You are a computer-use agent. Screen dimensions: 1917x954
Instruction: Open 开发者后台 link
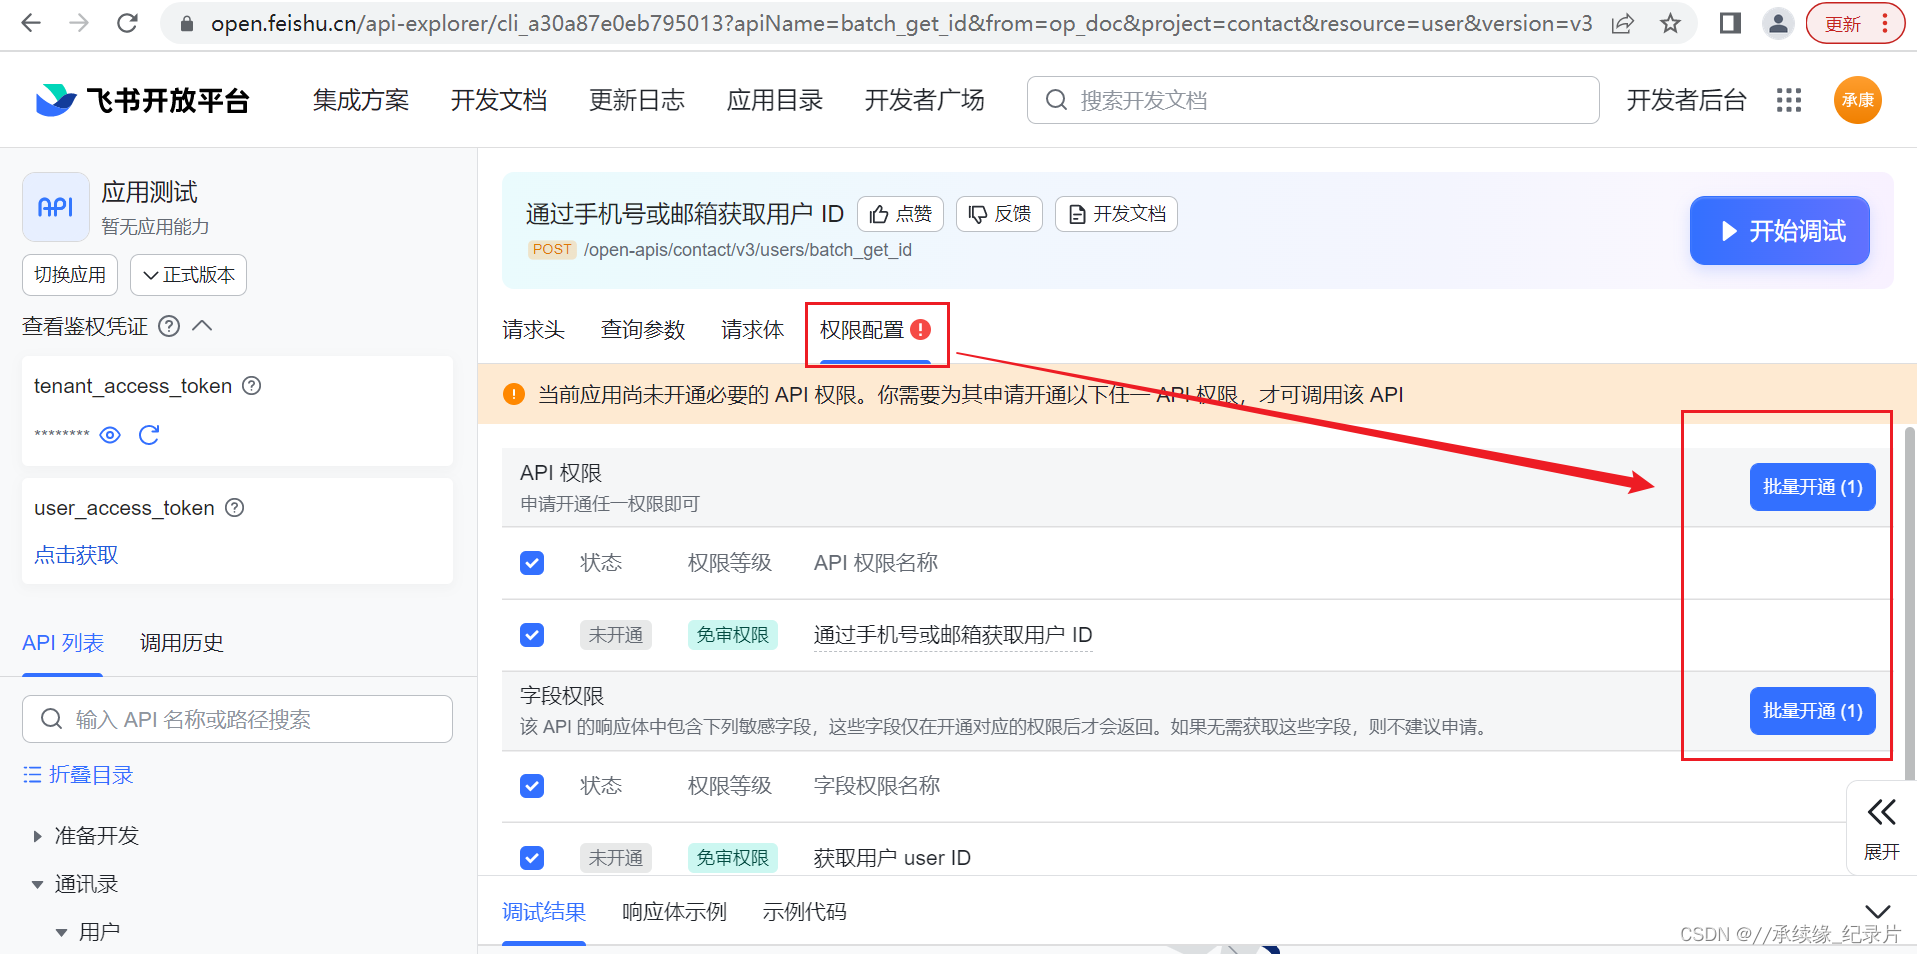point(1687,100)
